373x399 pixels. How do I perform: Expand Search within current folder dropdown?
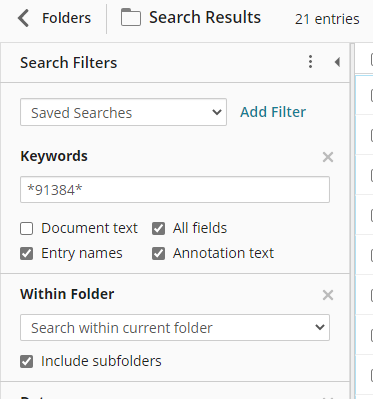coord(175,328)
